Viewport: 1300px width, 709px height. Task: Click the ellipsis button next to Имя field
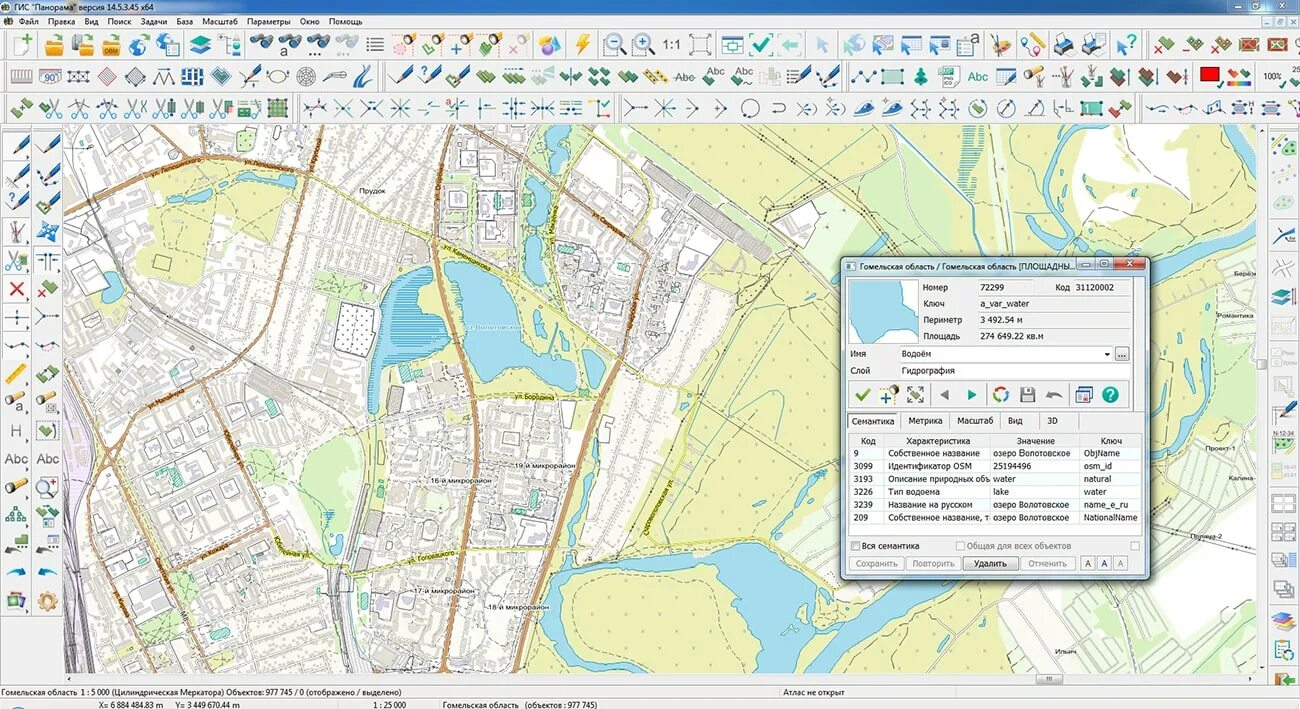[1122, 354]
